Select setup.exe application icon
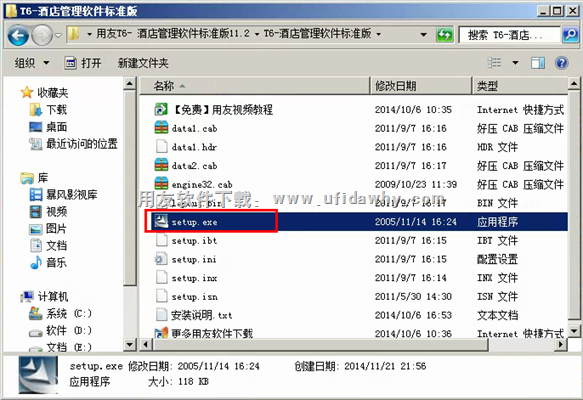Image resolution: width=583 pixels, height=400 pixels. point(161,222)
